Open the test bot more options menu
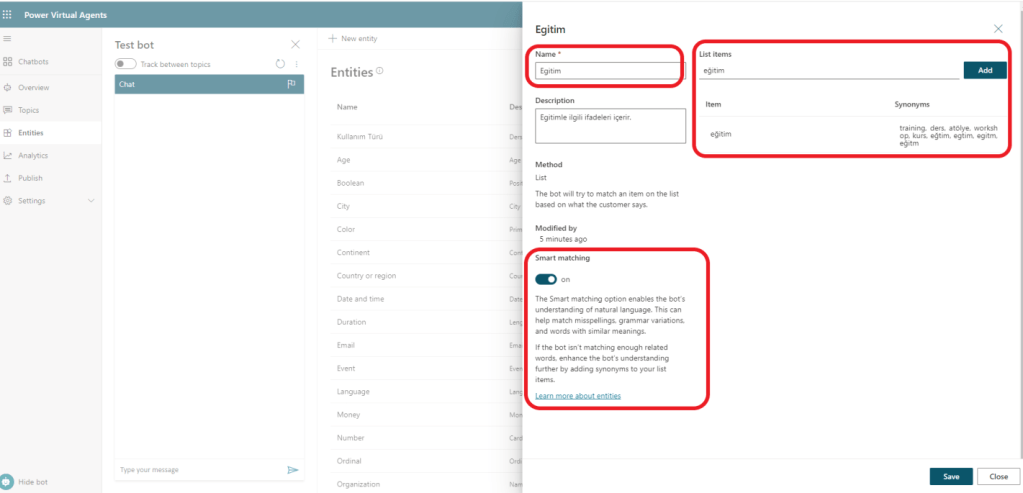Viewport: 1023px width, 493px height. click(x=296, y=64)
